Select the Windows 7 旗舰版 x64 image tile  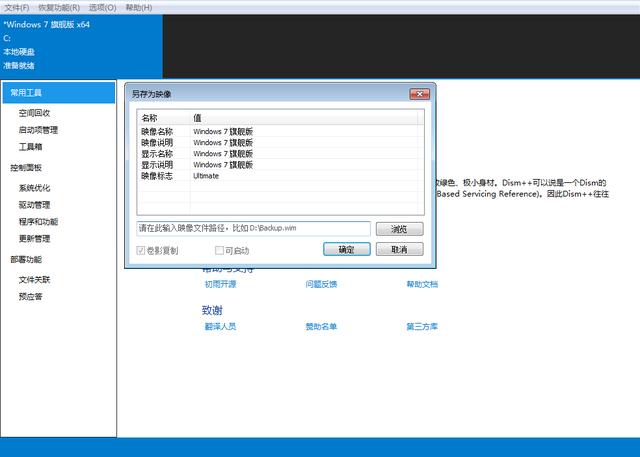click(81, 46)
